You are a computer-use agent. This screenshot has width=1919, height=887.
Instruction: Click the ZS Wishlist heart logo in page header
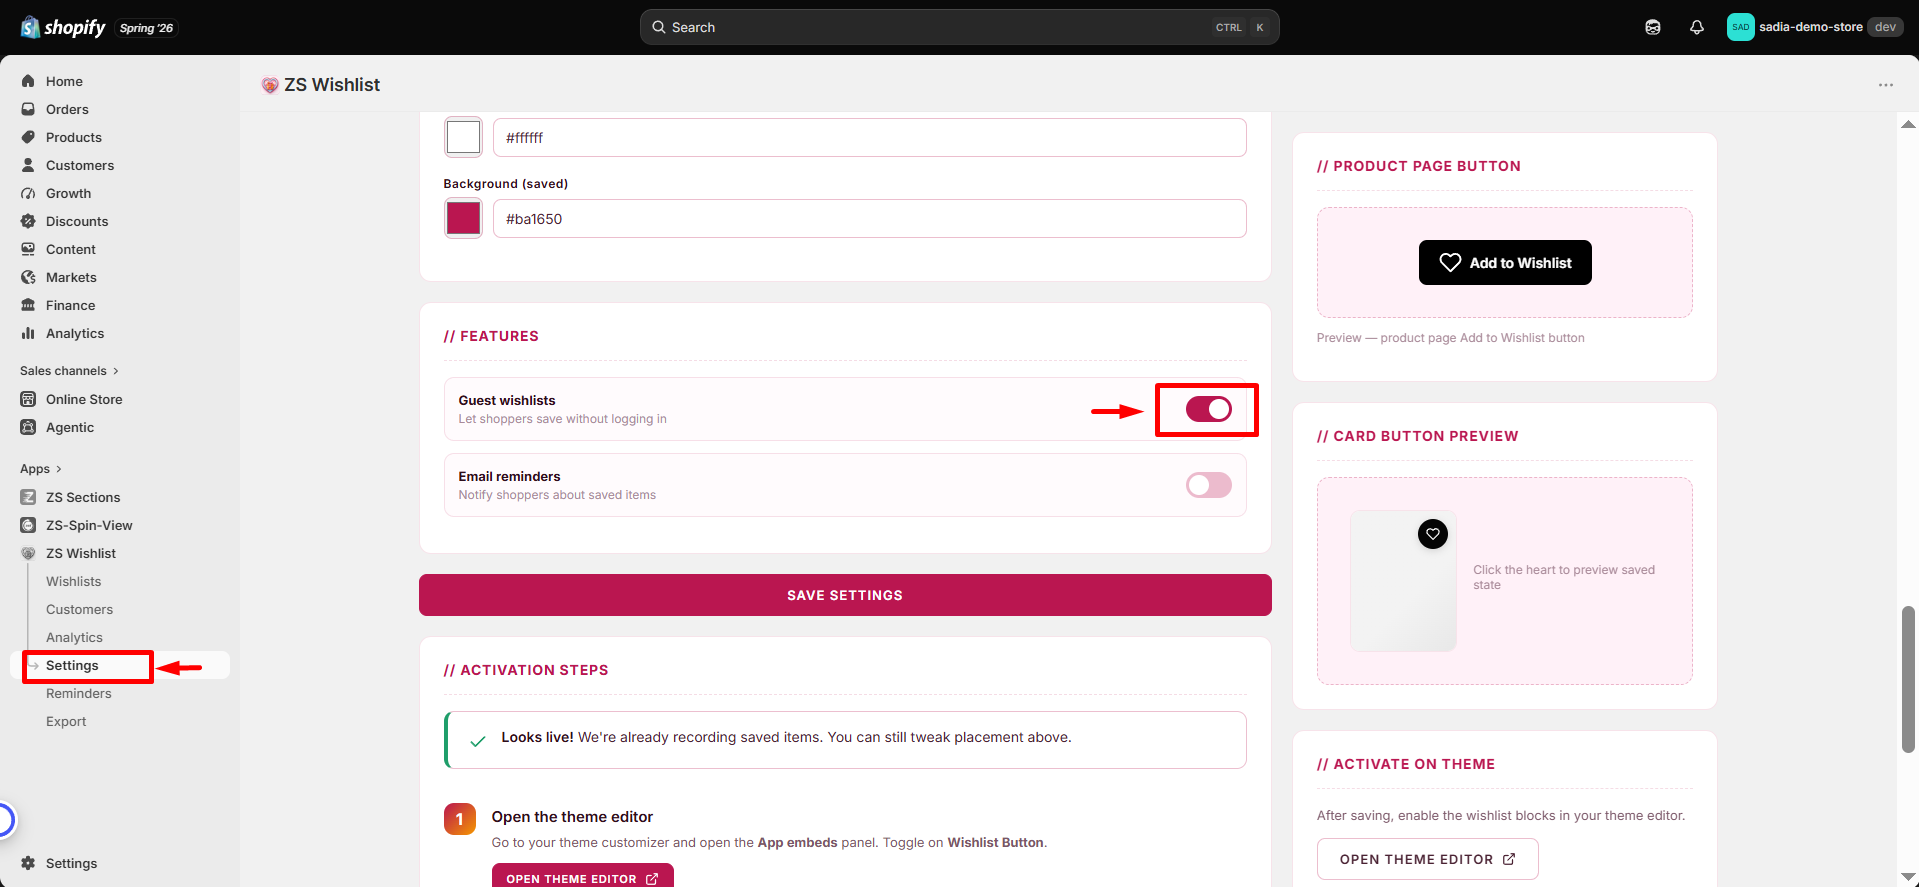tap(269, 85)
